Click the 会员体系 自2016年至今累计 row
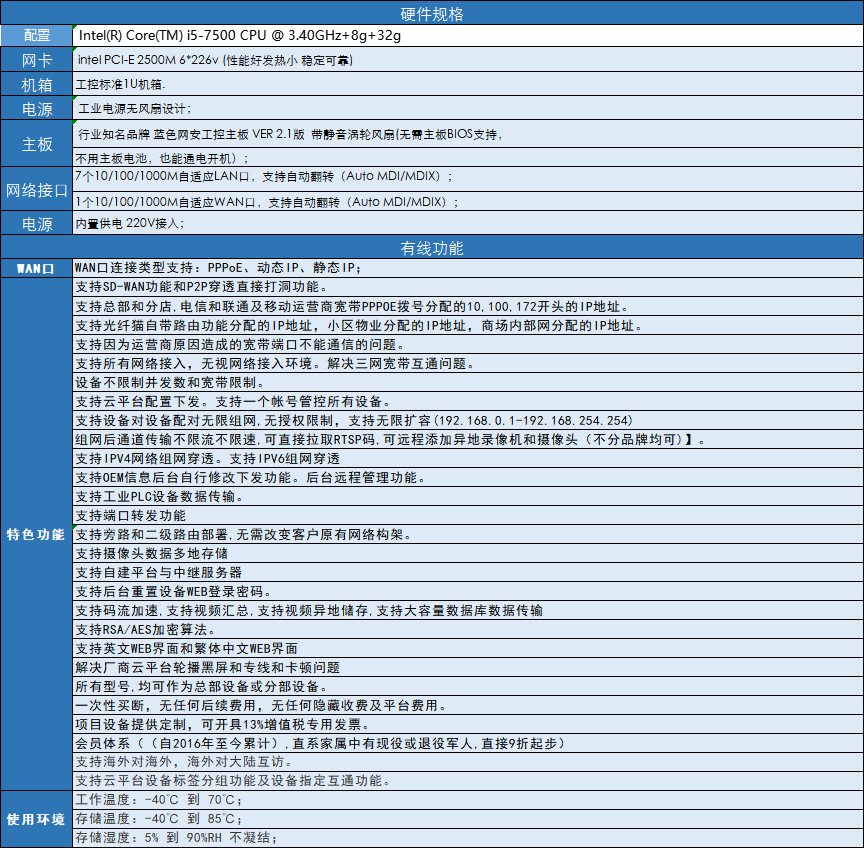 (468, 744)
